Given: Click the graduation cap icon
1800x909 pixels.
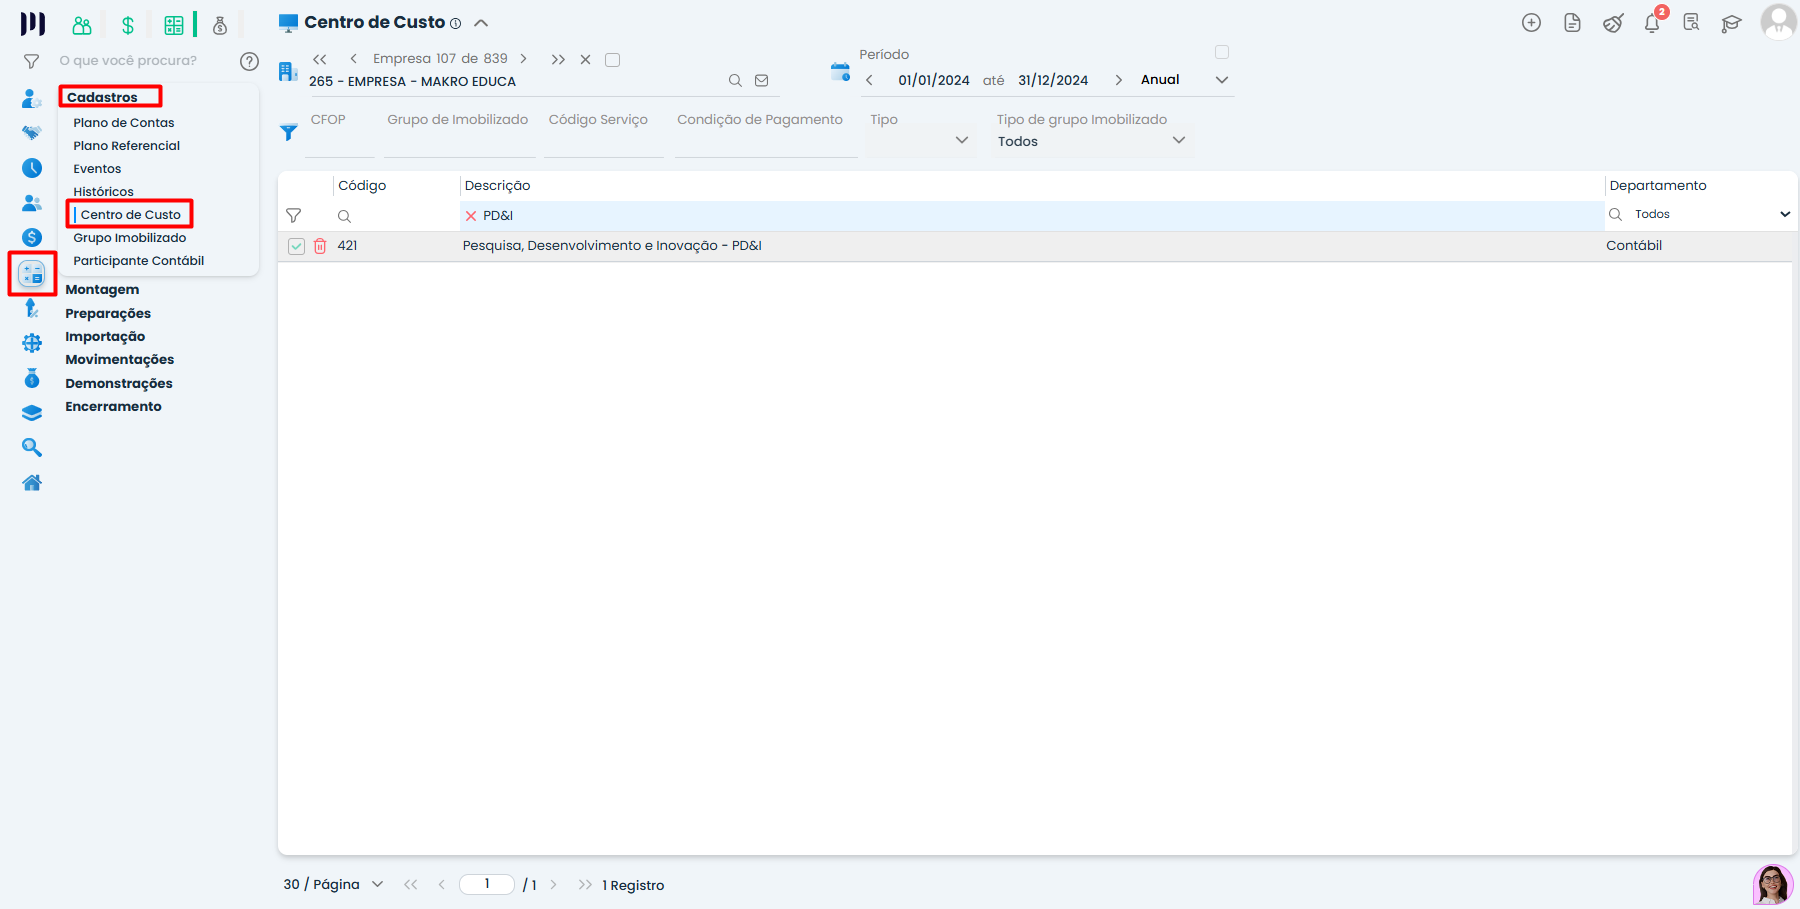Looking at the screenshot, I should coord(1731,24).
